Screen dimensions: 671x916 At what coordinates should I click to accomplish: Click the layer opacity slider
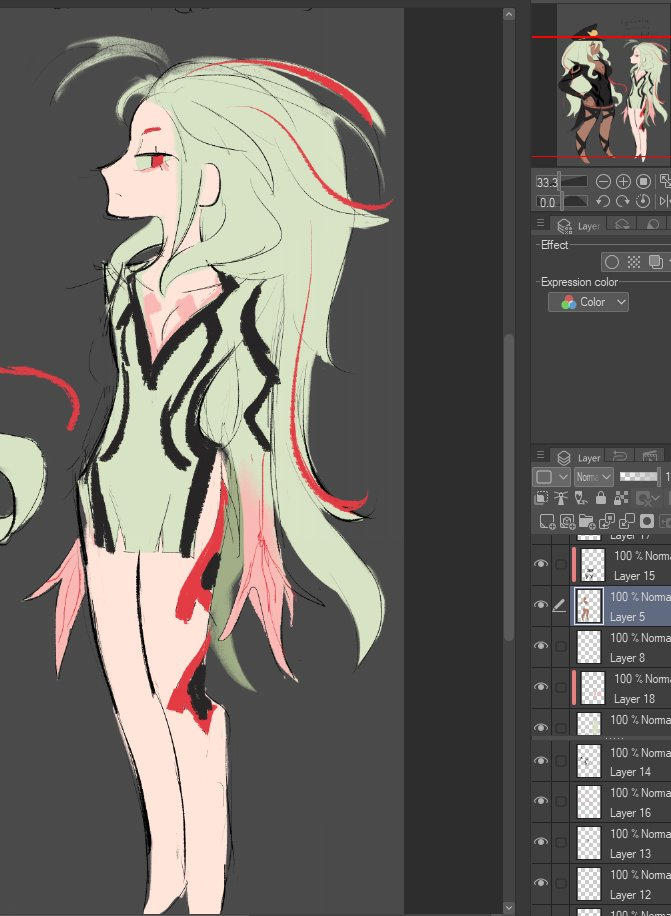(641, 477)
